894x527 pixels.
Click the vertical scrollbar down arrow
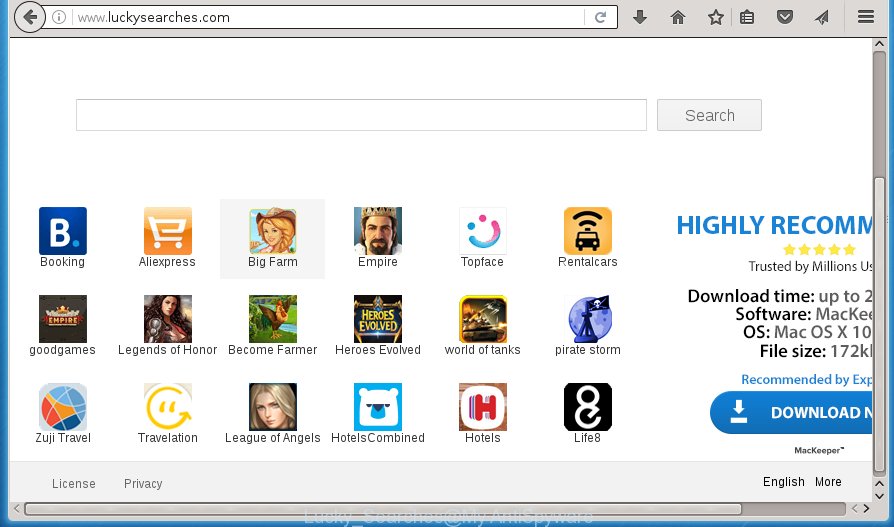point(879,496)
